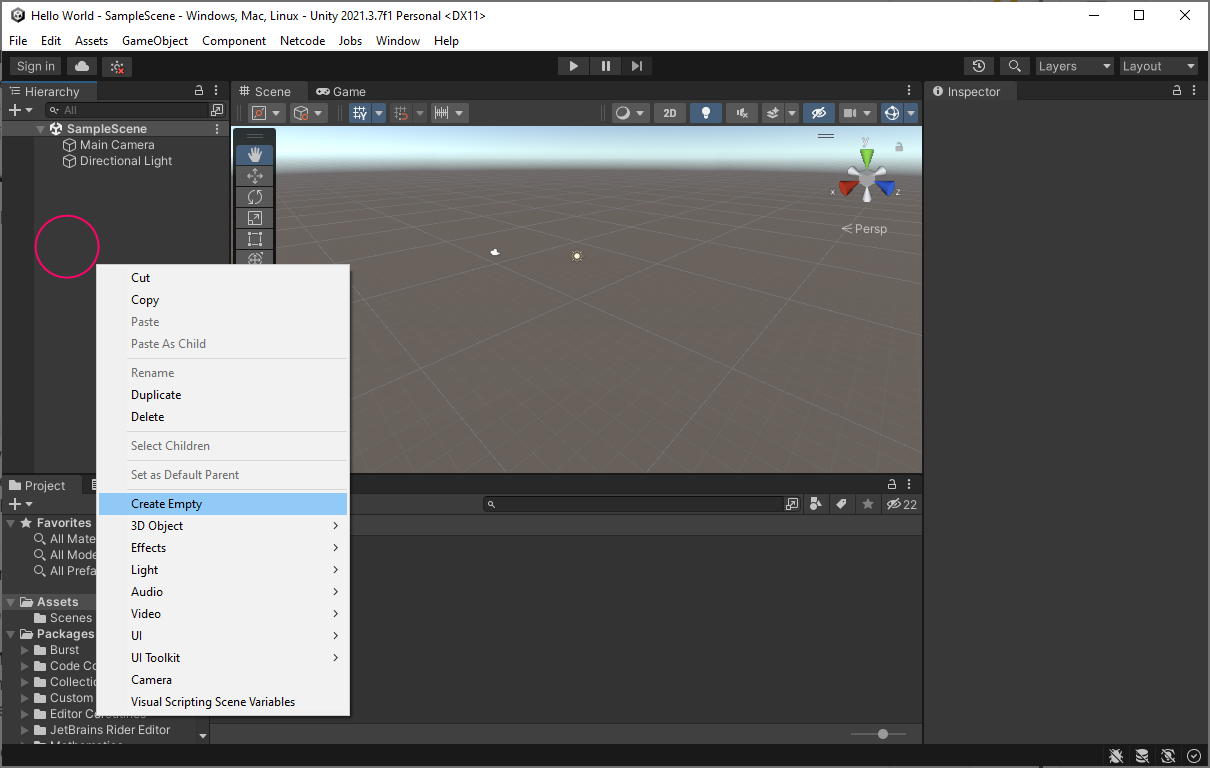Viewport: 1210px width, 768px height.
Task: Toggle hidden objects scene visibility
Action: pyautogui.click(x=818, y=113)
